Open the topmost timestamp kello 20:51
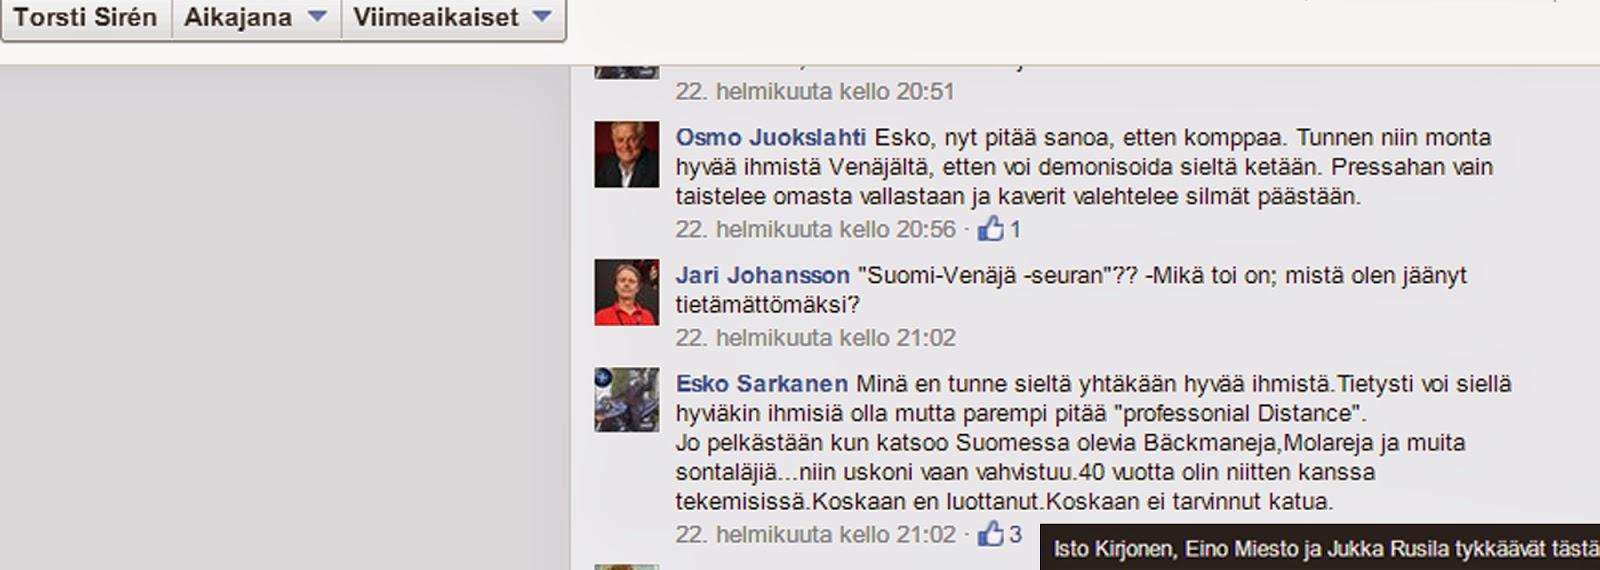This screenshot has width=1600, height=570. (x=815, y=91)
